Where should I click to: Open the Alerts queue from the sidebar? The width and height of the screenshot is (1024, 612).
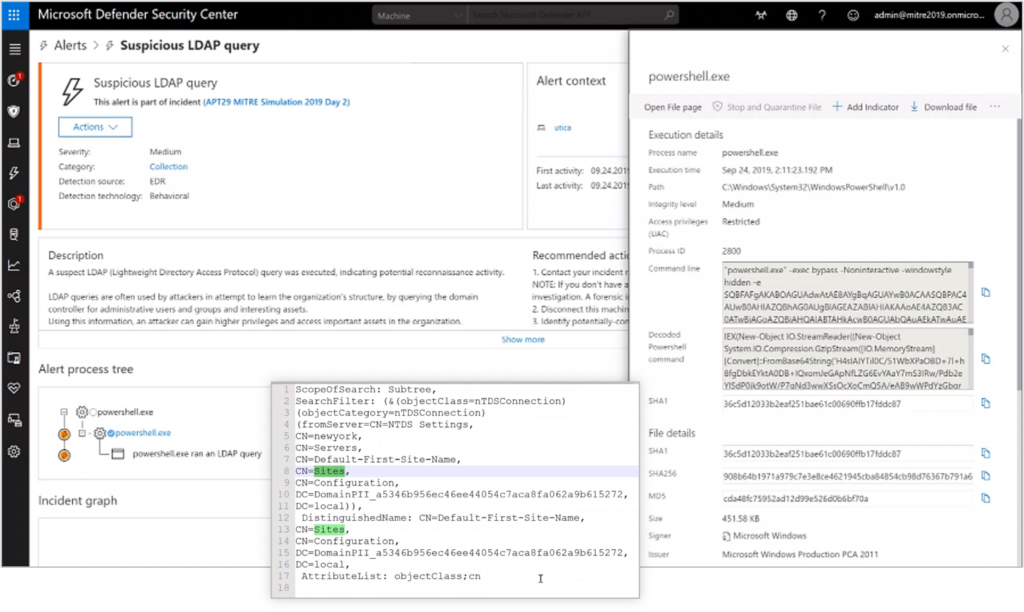coord(14,173)
